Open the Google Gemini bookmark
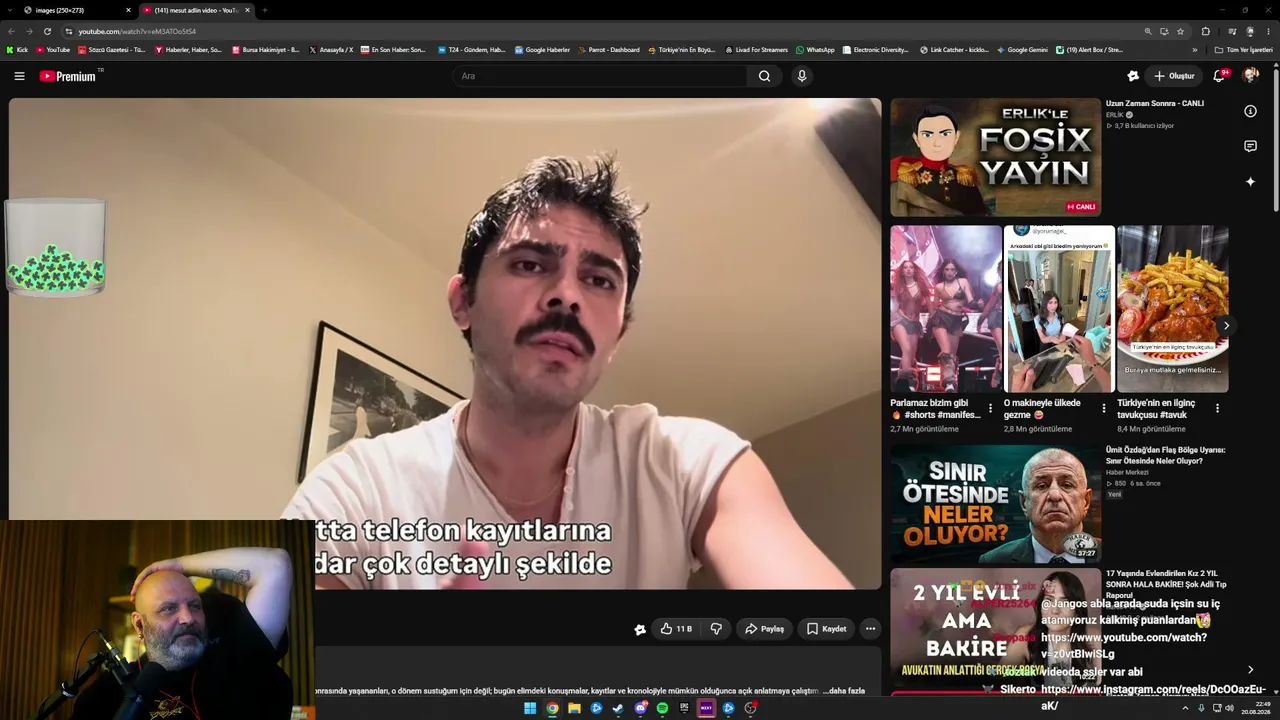1280x720 pixels. [1022, 50]
